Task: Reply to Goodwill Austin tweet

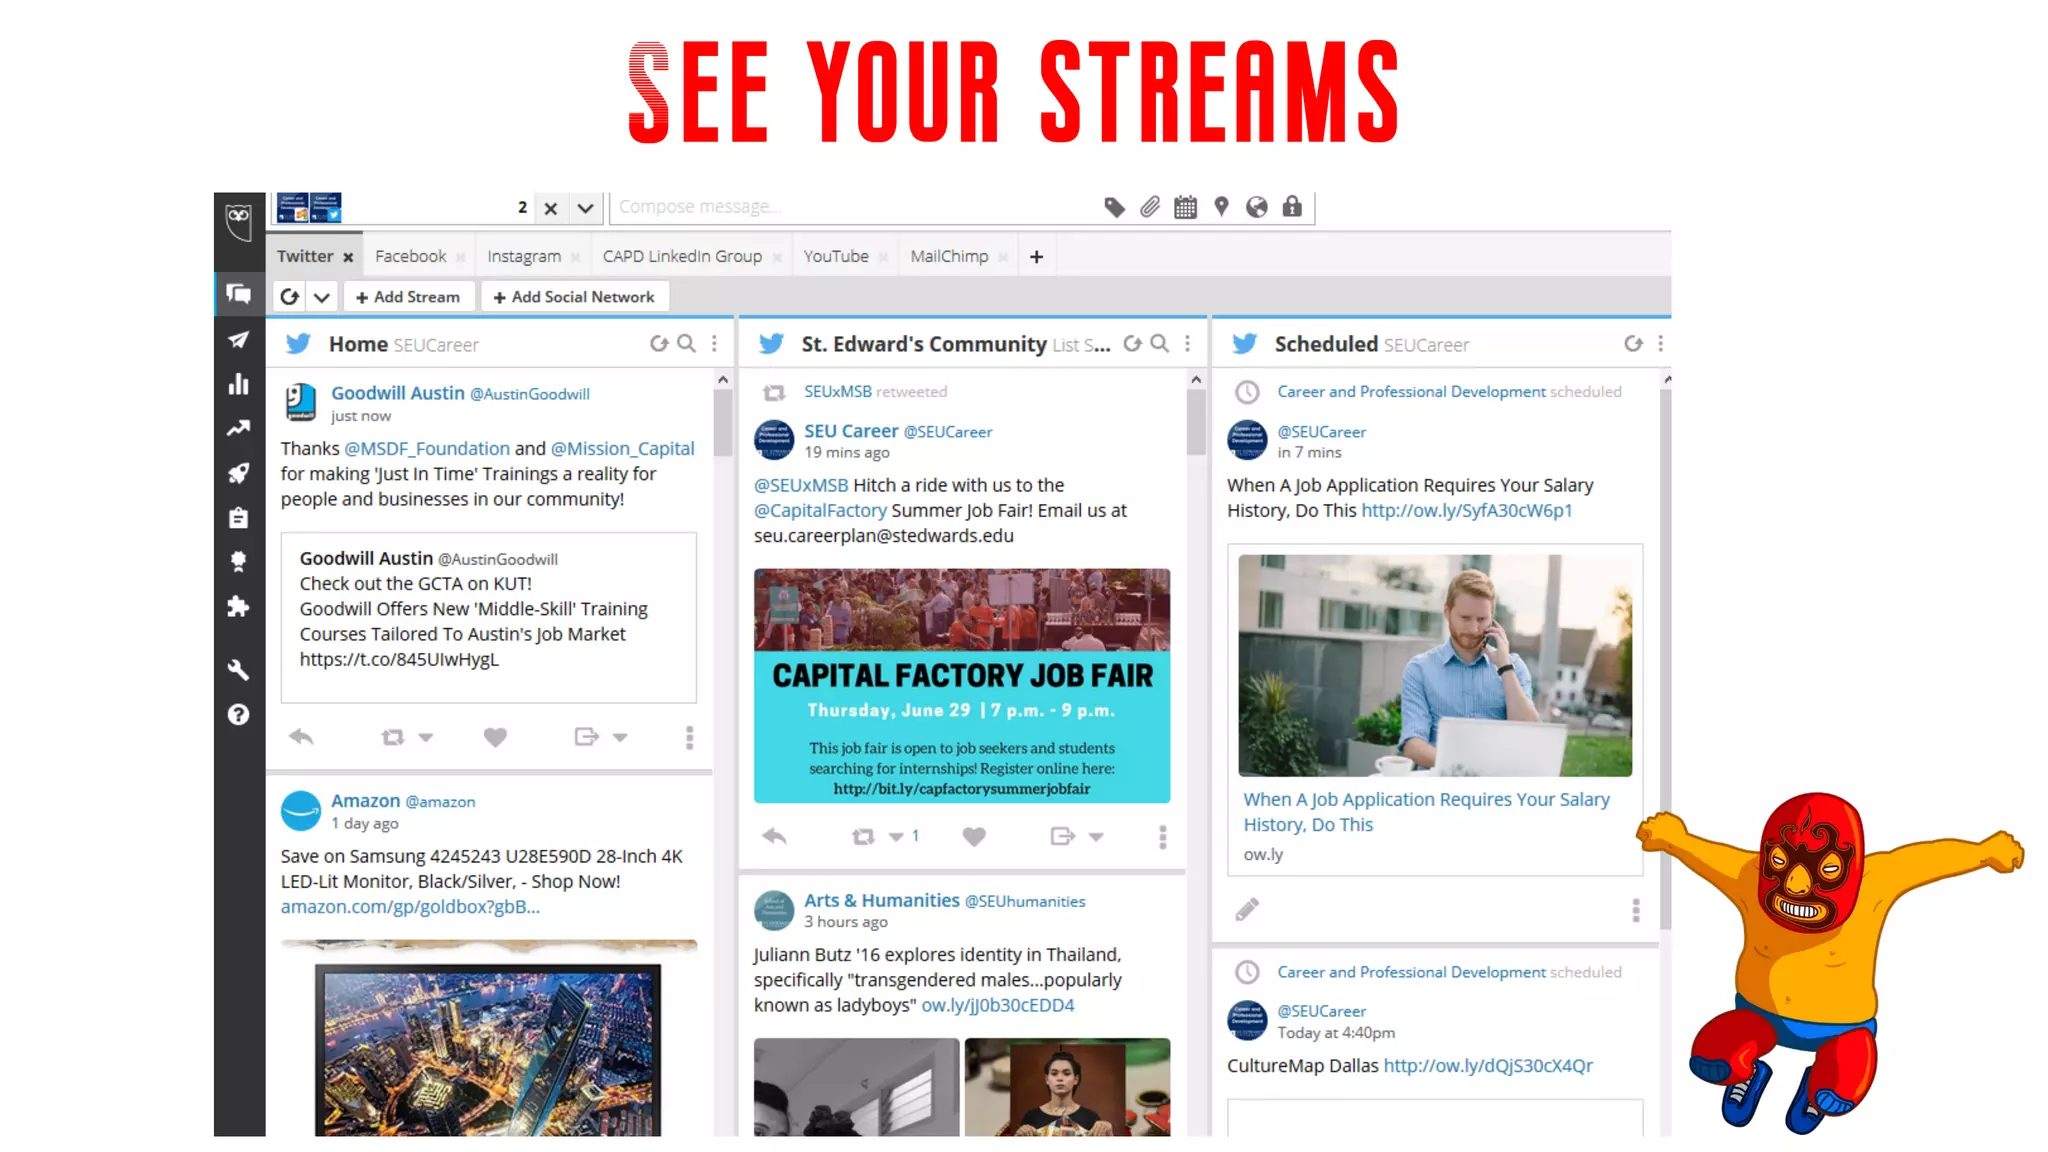Action: (x=301, y=737)
